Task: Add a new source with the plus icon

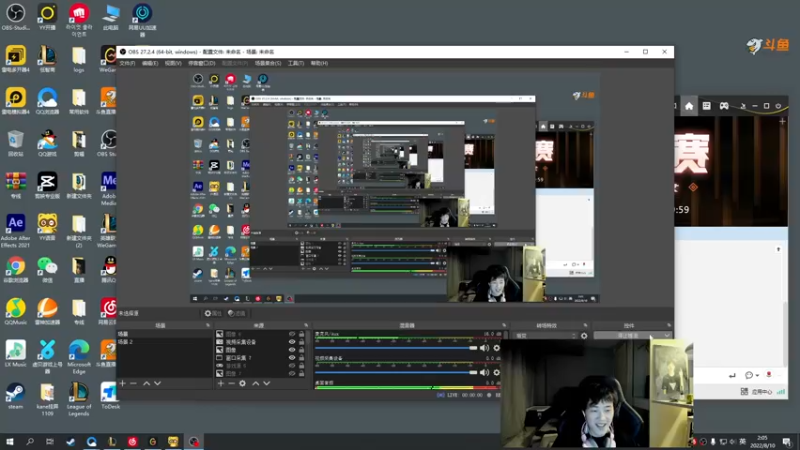Action: click(220, 383)
